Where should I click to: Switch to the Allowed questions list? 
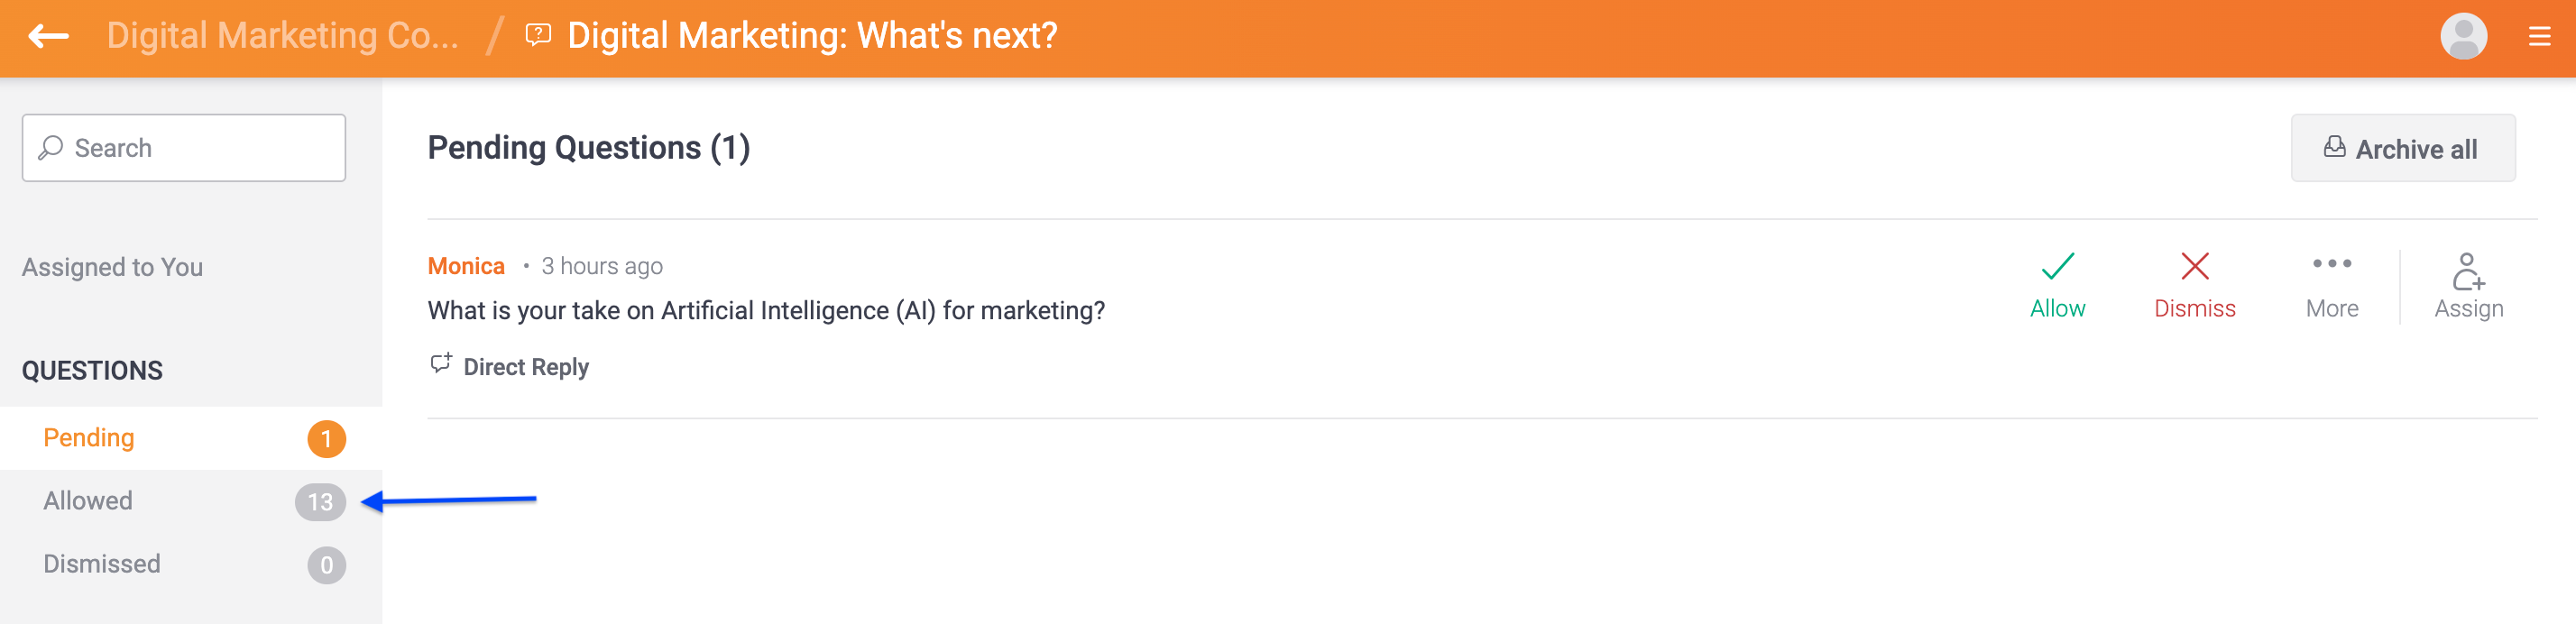tap(87, 500)
